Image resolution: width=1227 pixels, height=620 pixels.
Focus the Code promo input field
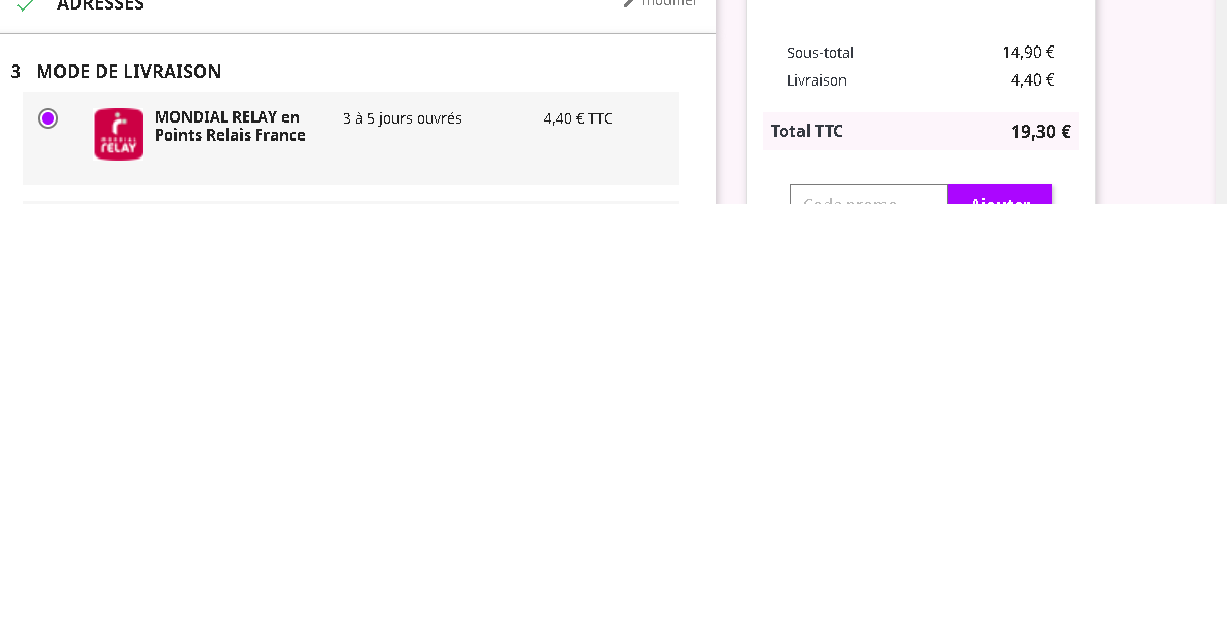click(x=868, y=197)
